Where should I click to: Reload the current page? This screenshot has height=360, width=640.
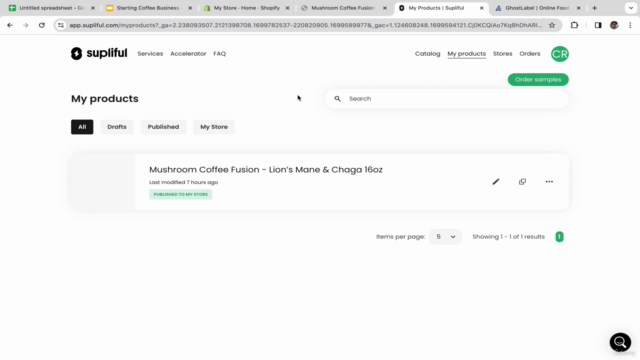pos(42,25)
